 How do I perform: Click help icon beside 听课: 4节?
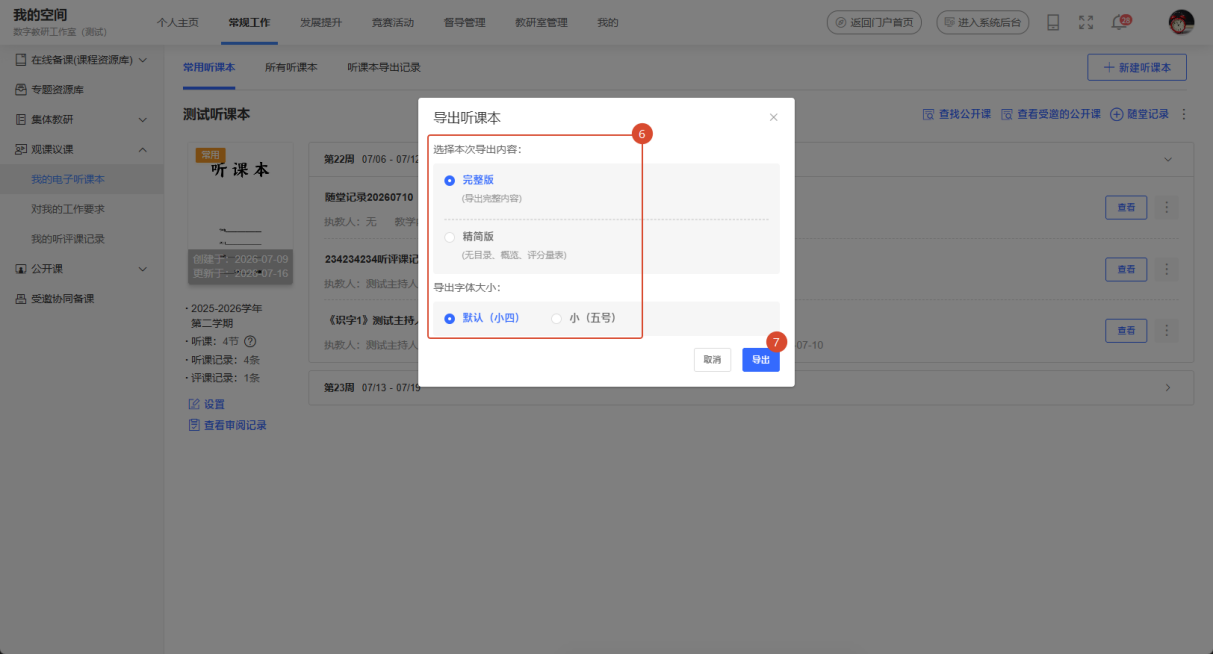[250, 341]
